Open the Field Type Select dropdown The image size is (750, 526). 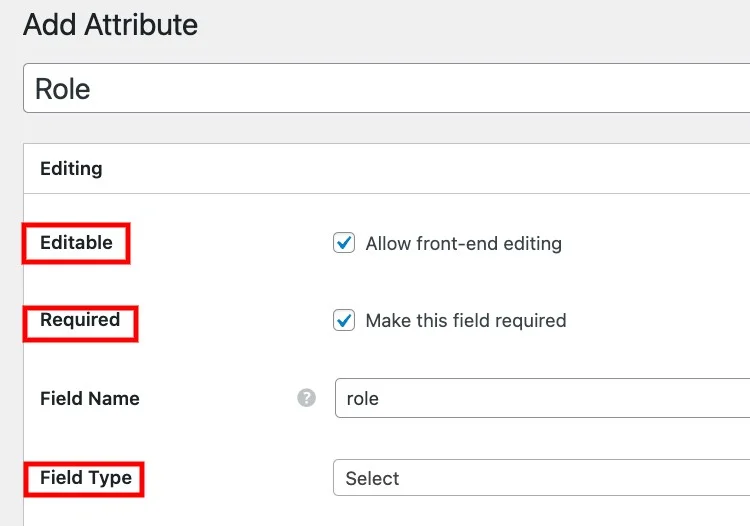coord(541,478)
